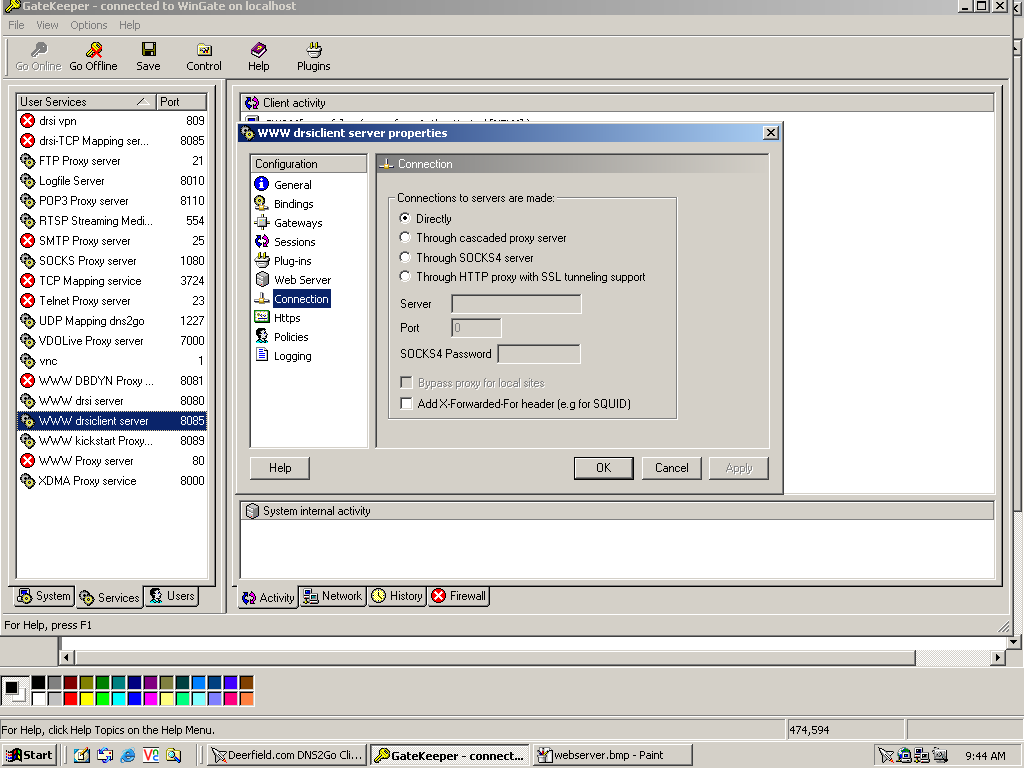Open Bindings configuration icon
The width and height of the screenshot is (1024, 768).
261,203
